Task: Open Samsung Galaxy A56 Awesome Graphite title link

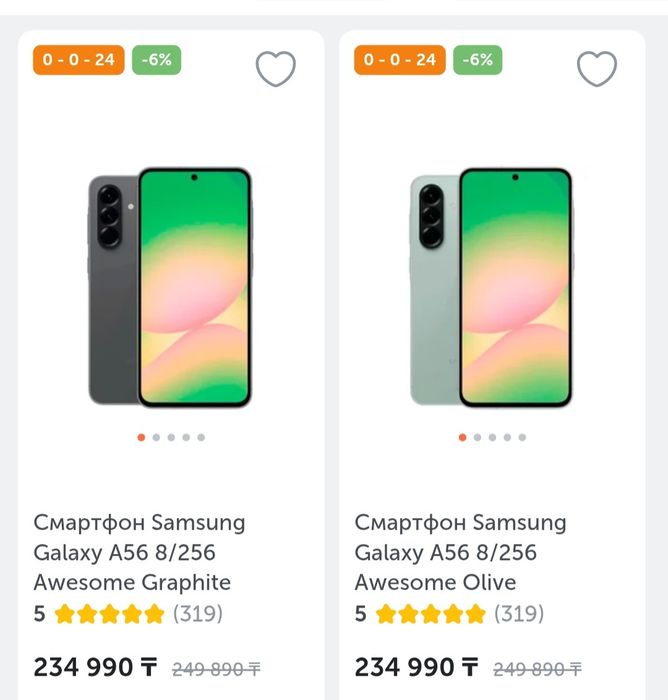Action: (x=139, y=552)
